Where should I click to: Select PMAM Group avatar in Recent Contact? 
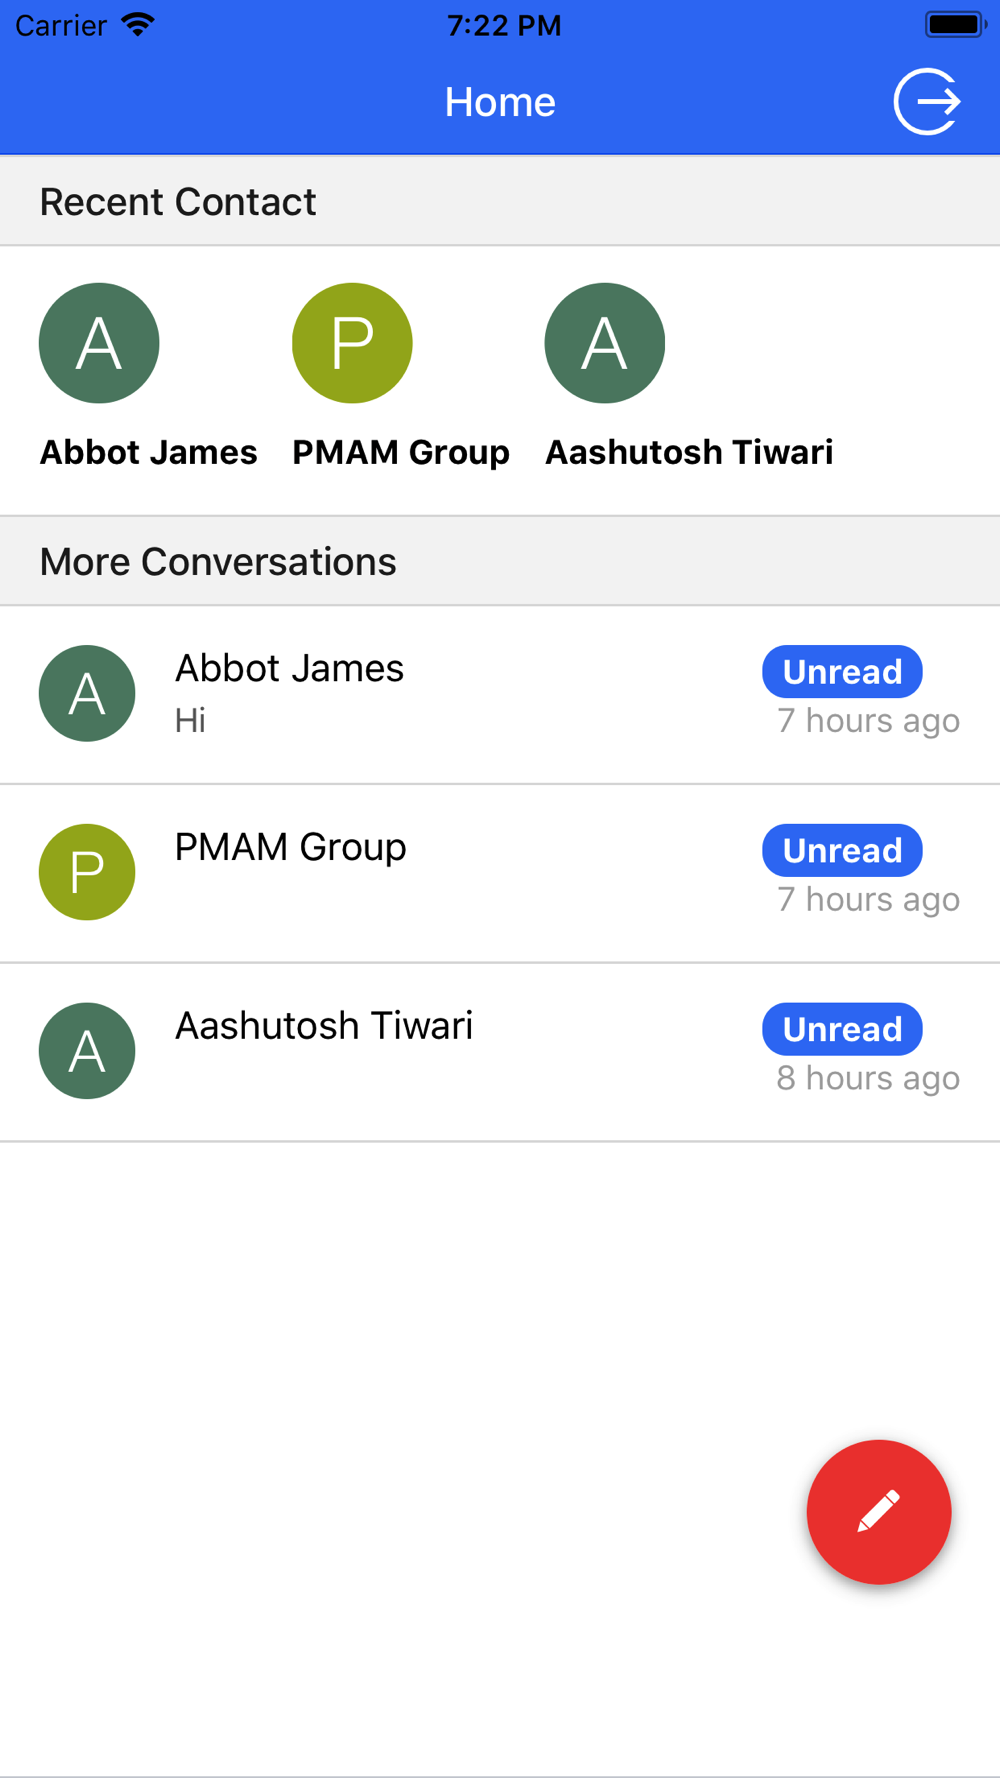[352, 343]
